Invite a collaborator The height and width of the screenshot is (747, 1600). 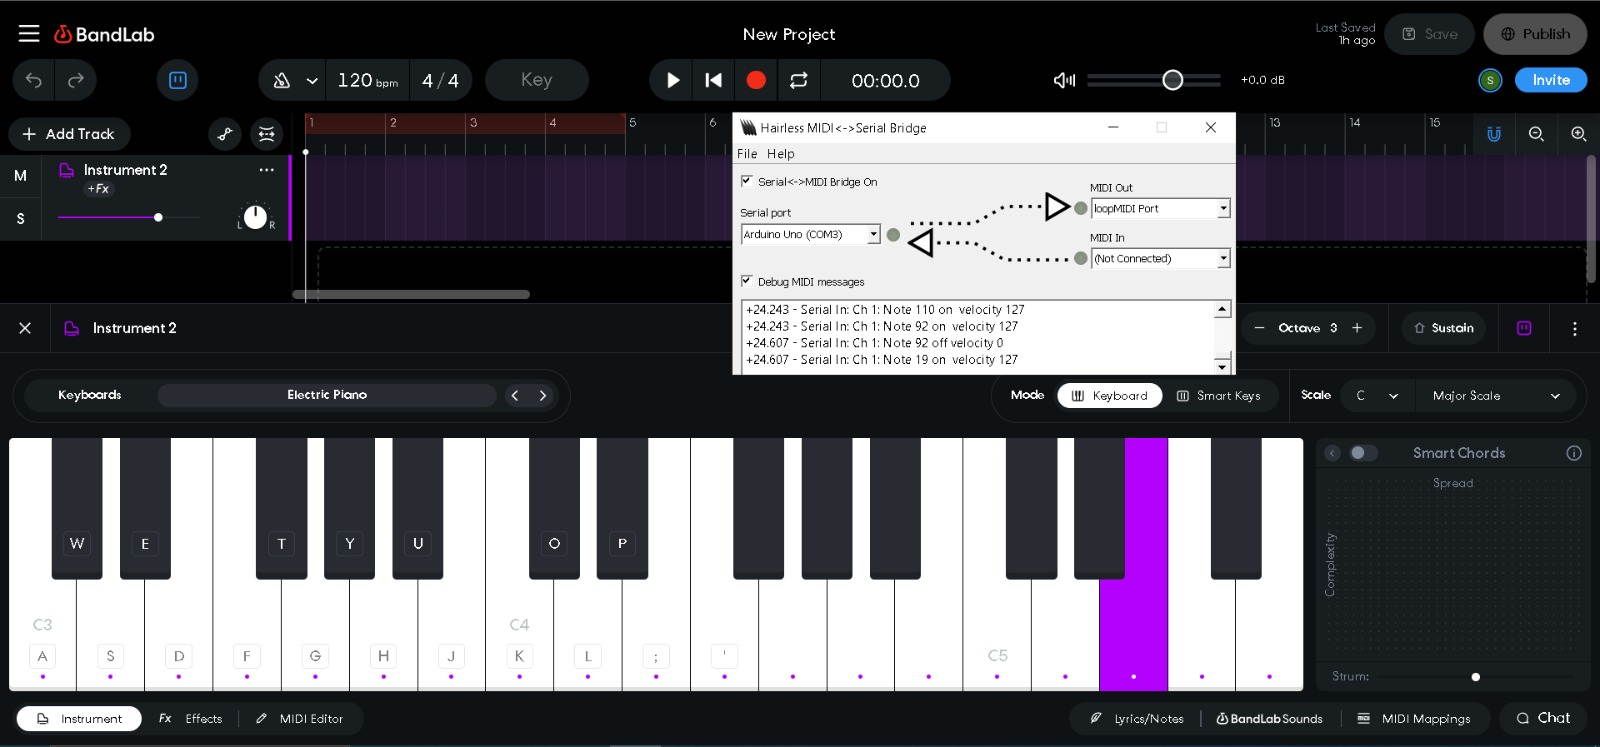(x=1551, y=80)
